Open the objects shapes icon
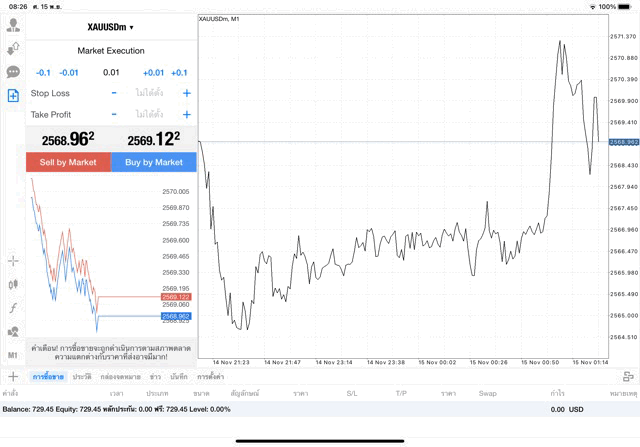 point(13,331)
